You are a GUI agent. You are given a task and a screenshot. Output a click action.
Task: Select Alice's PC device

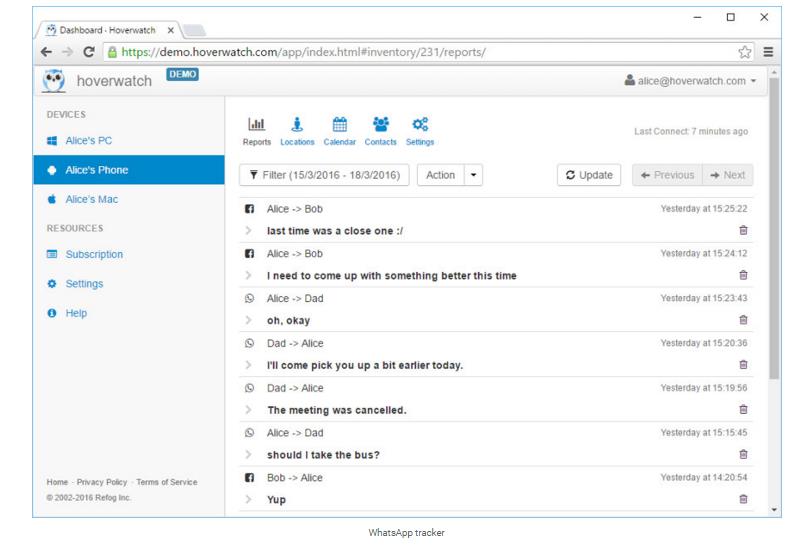[129, 140]
